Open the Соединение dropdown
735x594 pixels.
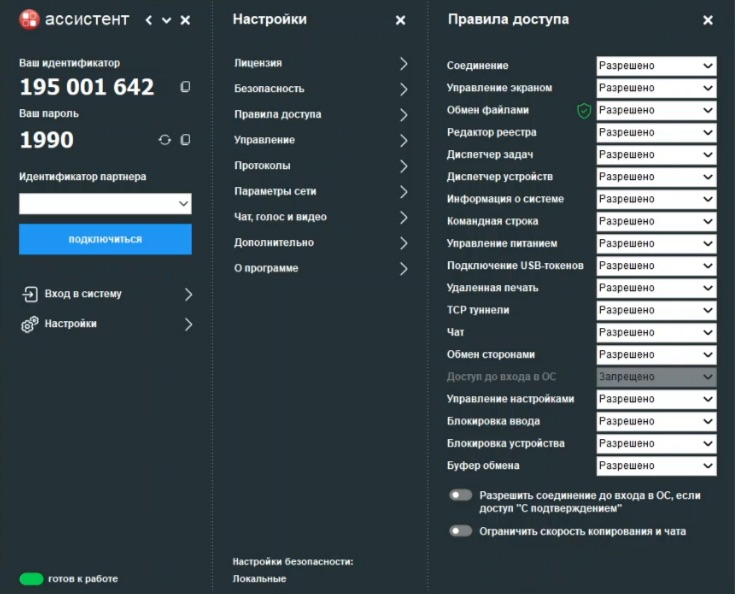tap(656, 66)
